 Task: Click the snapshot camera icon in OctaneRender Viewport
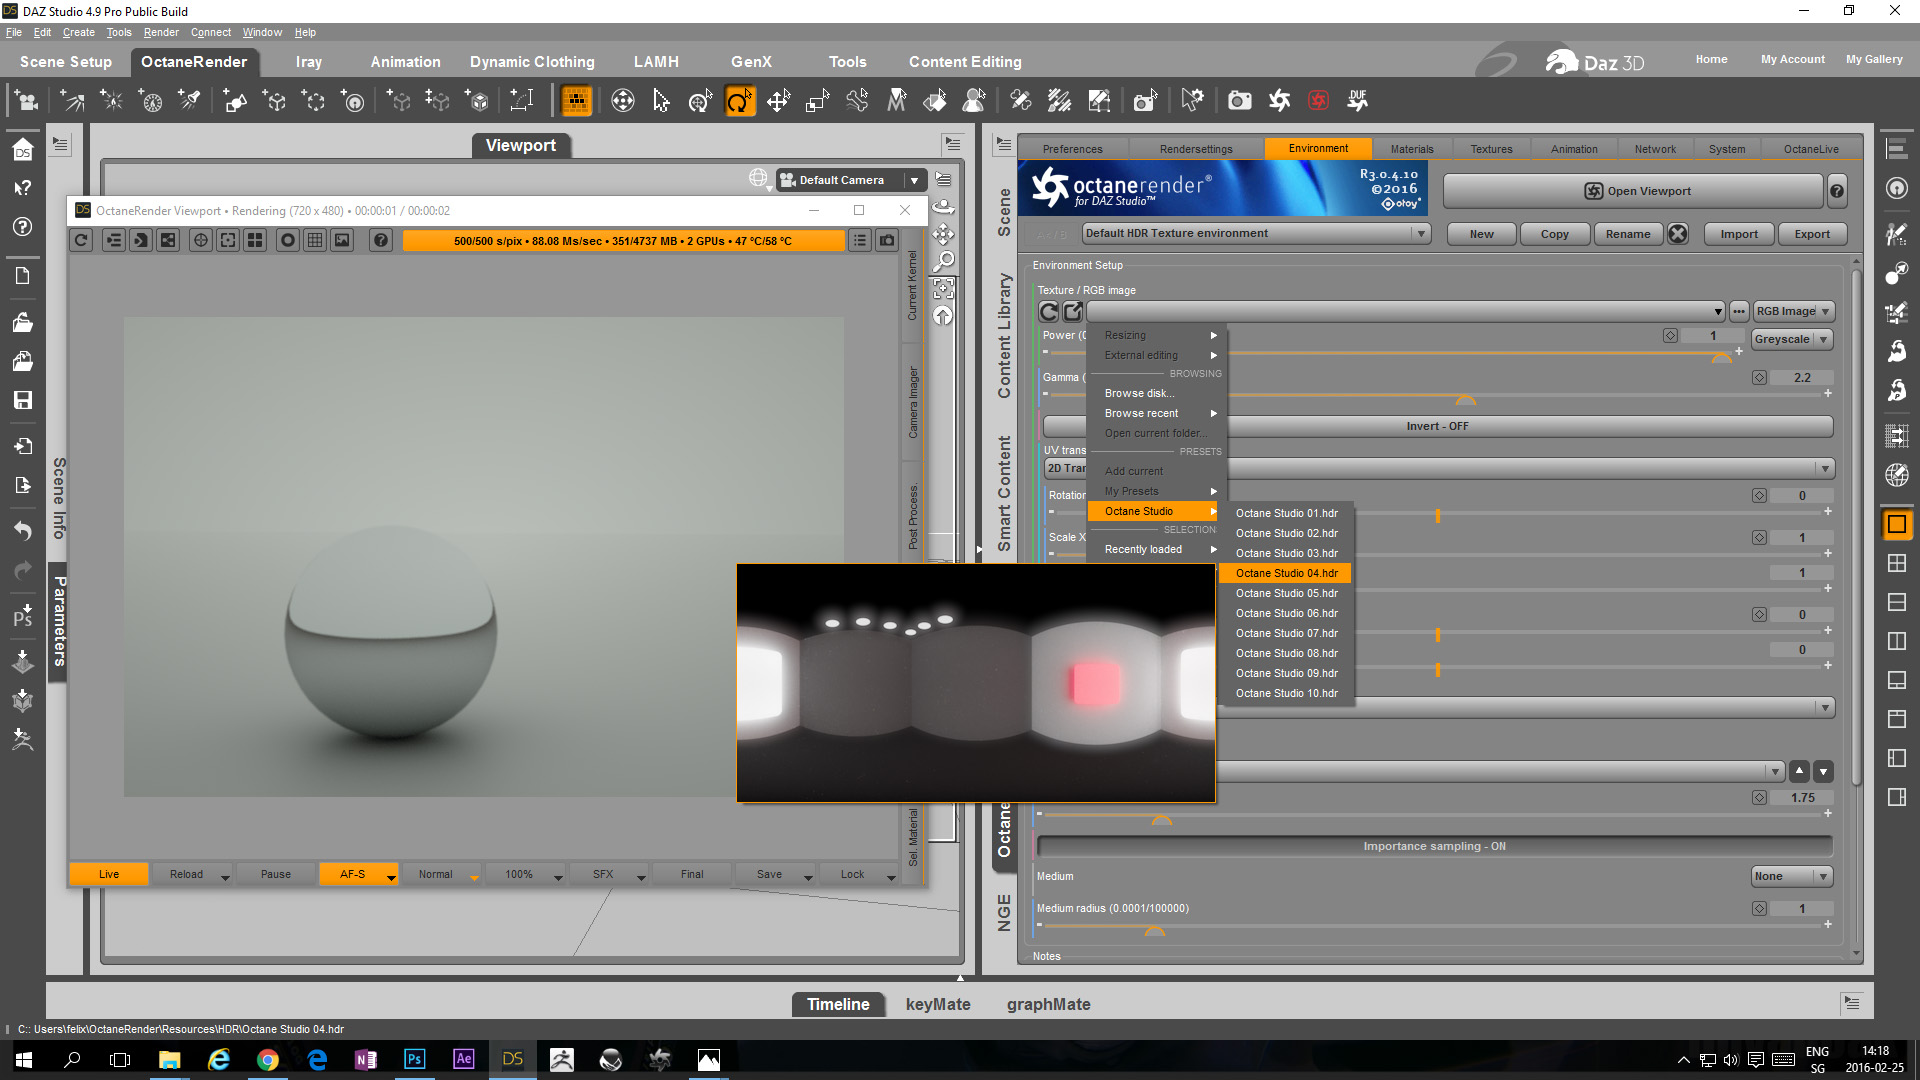click(x=887, y=240)
